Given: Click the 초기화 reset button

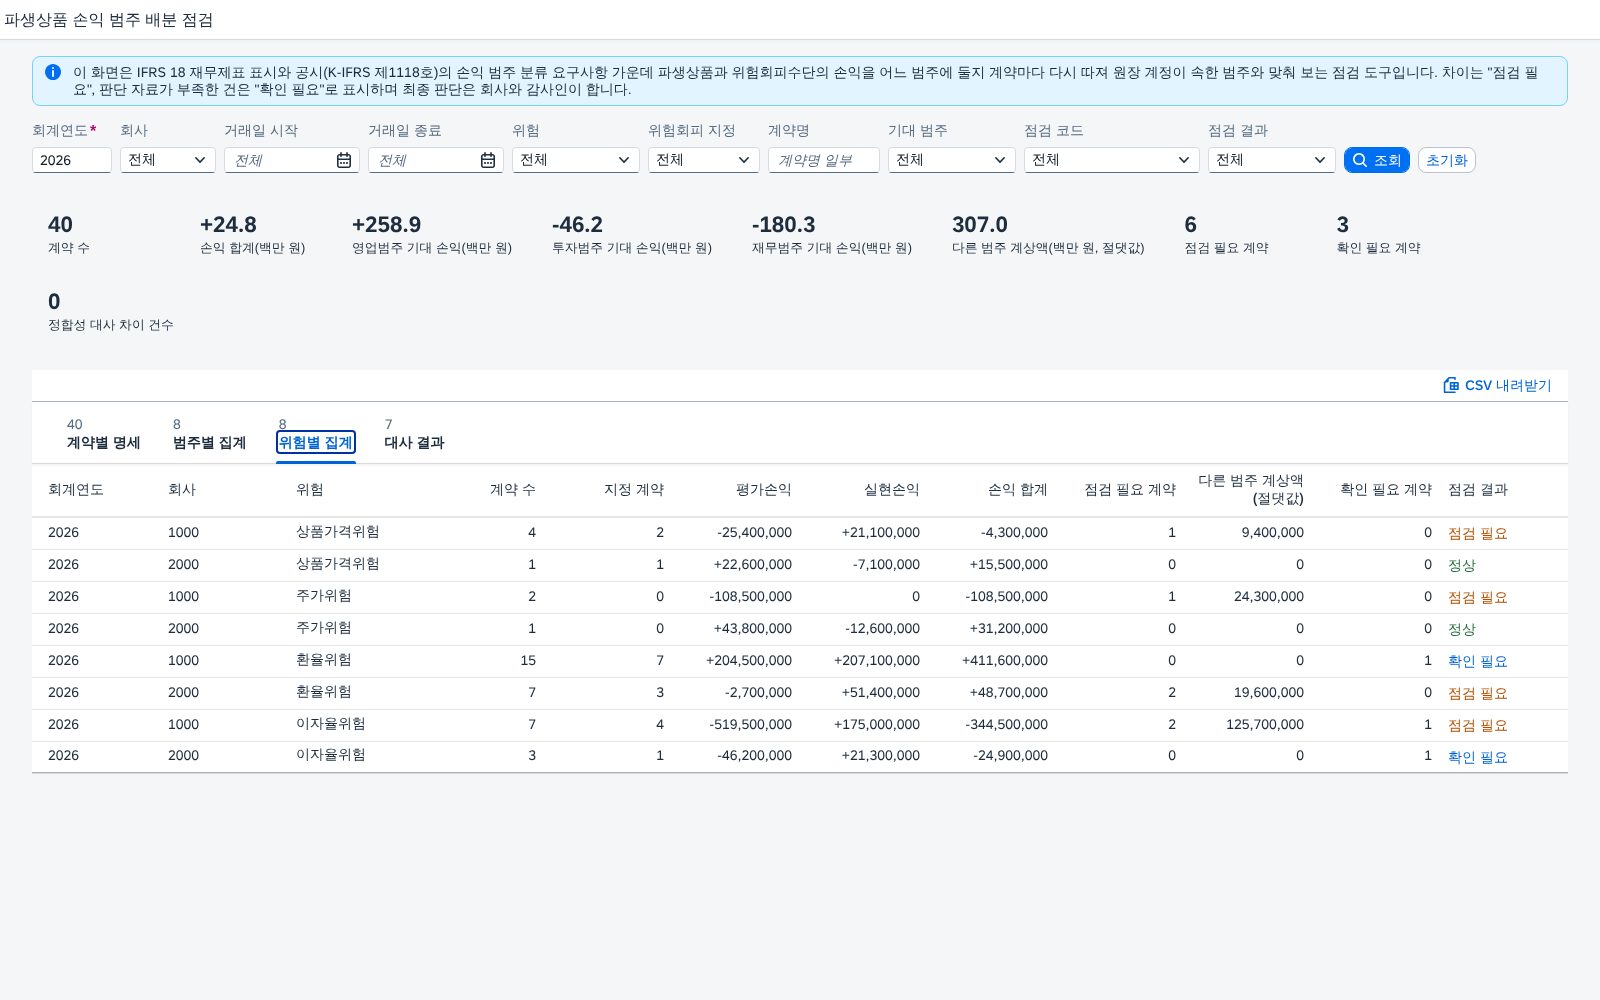Looking at the screenshot, I should click(x=1446, y=160).
